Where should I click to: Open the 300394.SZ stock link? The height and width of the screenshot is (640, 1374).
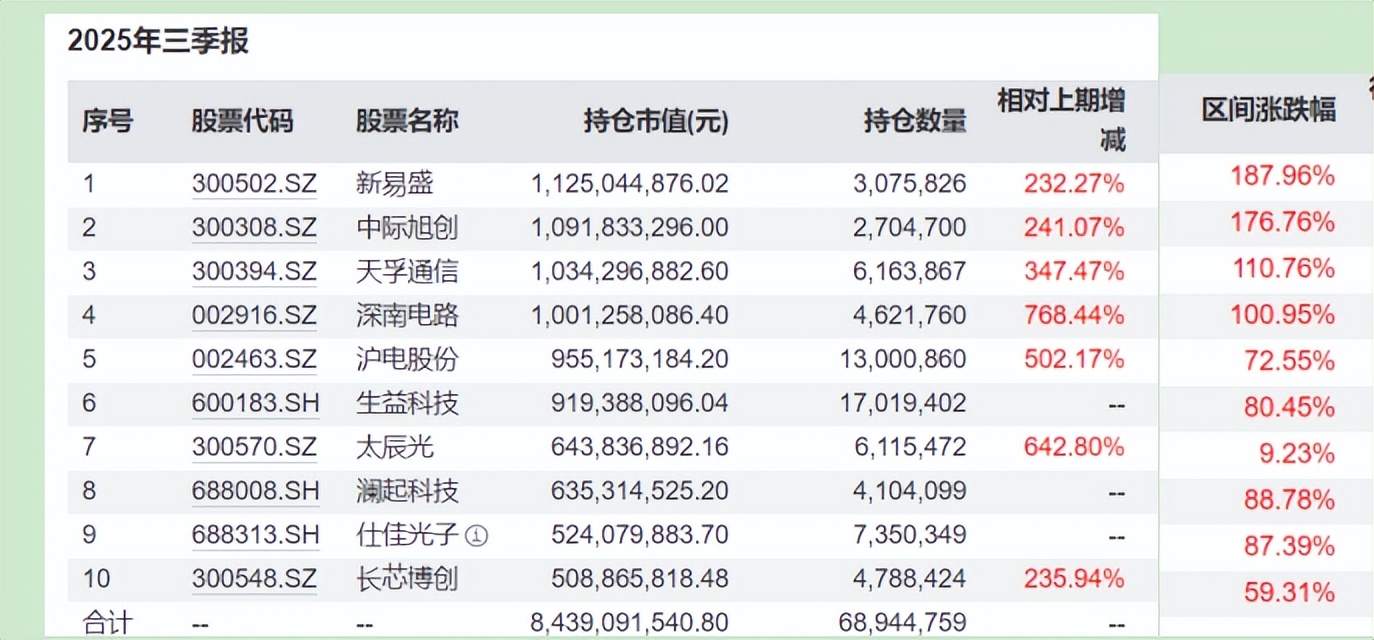[254, 271]
